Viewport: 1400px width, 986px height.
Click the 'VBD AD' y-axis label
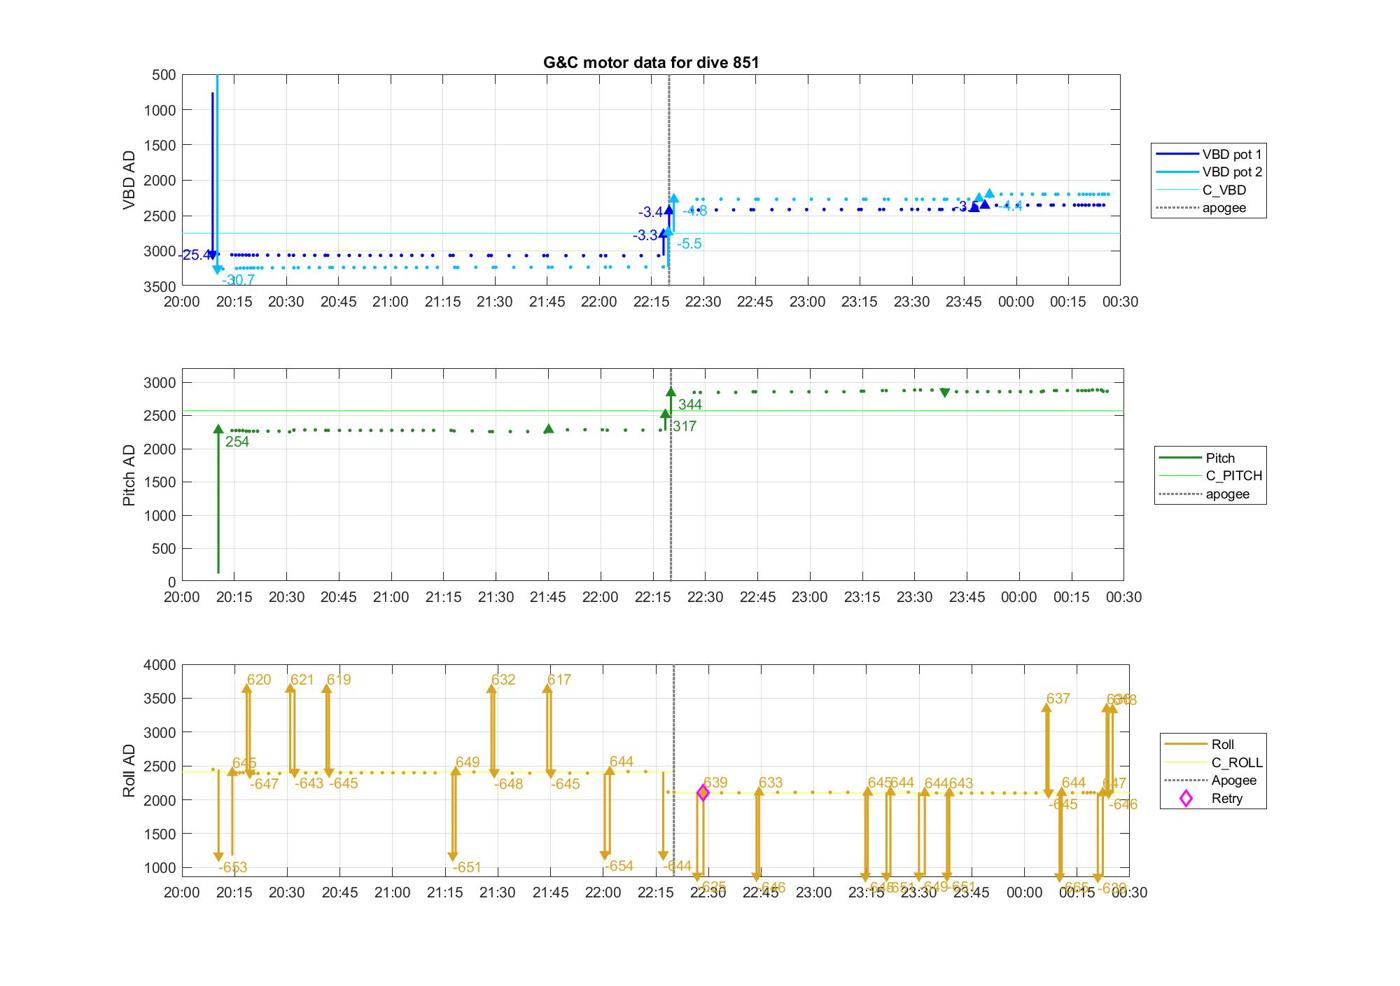tap(129, 180)
